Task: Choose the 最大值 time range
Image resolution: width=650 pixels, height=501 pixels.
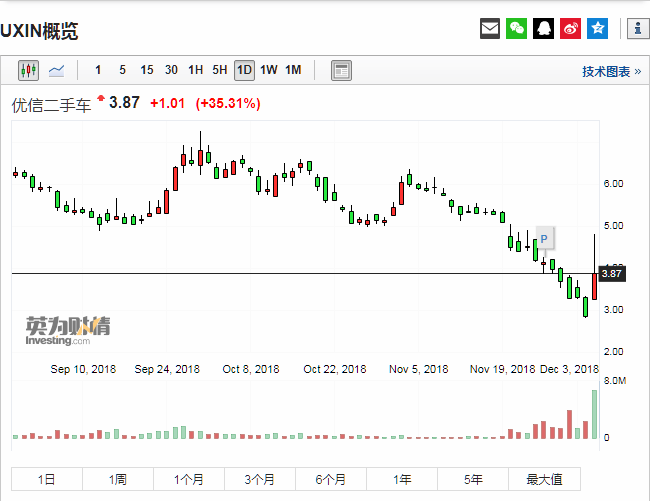Action: (544, 479)
